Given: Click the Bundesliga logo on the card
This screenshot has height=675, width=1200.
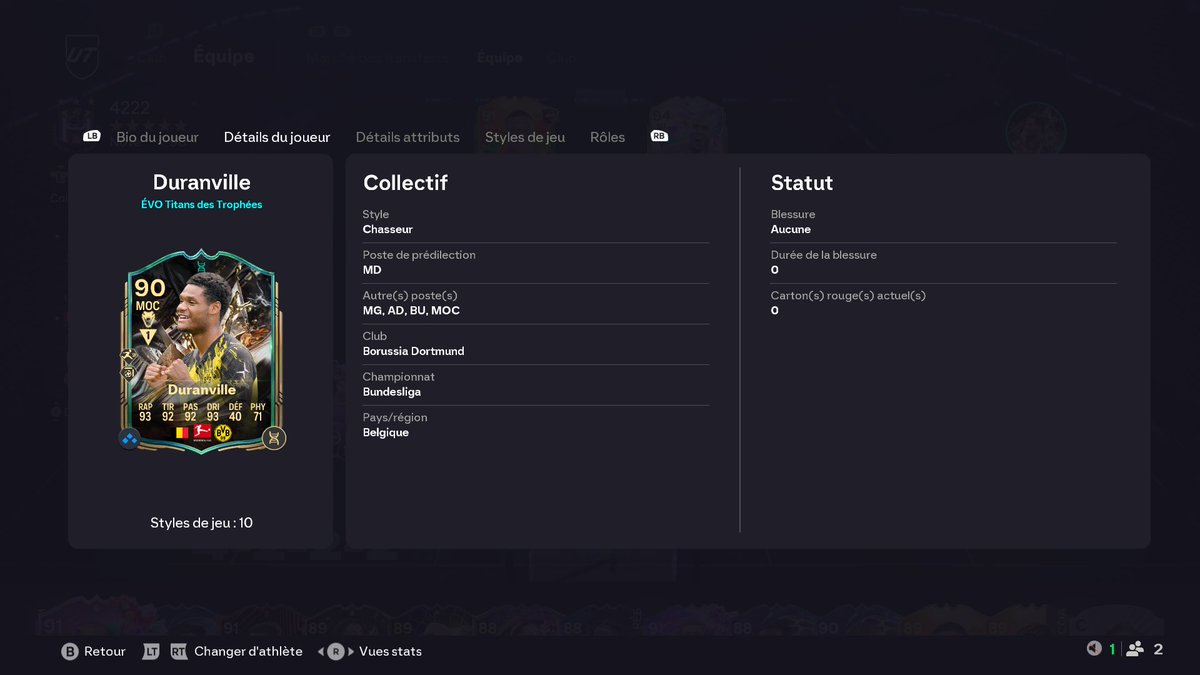Looking at the screenshot, I should pos(202,433).
